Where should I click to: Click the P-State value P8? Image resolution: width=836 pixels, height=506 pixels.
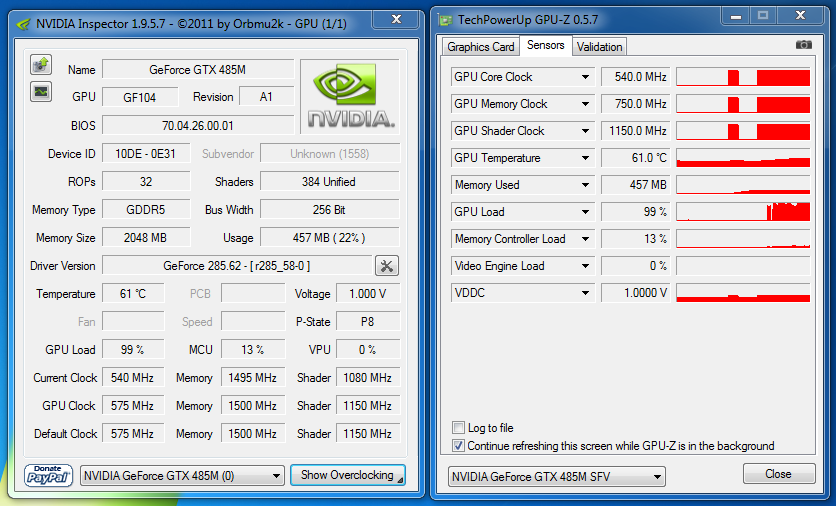[x=368, y=322]
